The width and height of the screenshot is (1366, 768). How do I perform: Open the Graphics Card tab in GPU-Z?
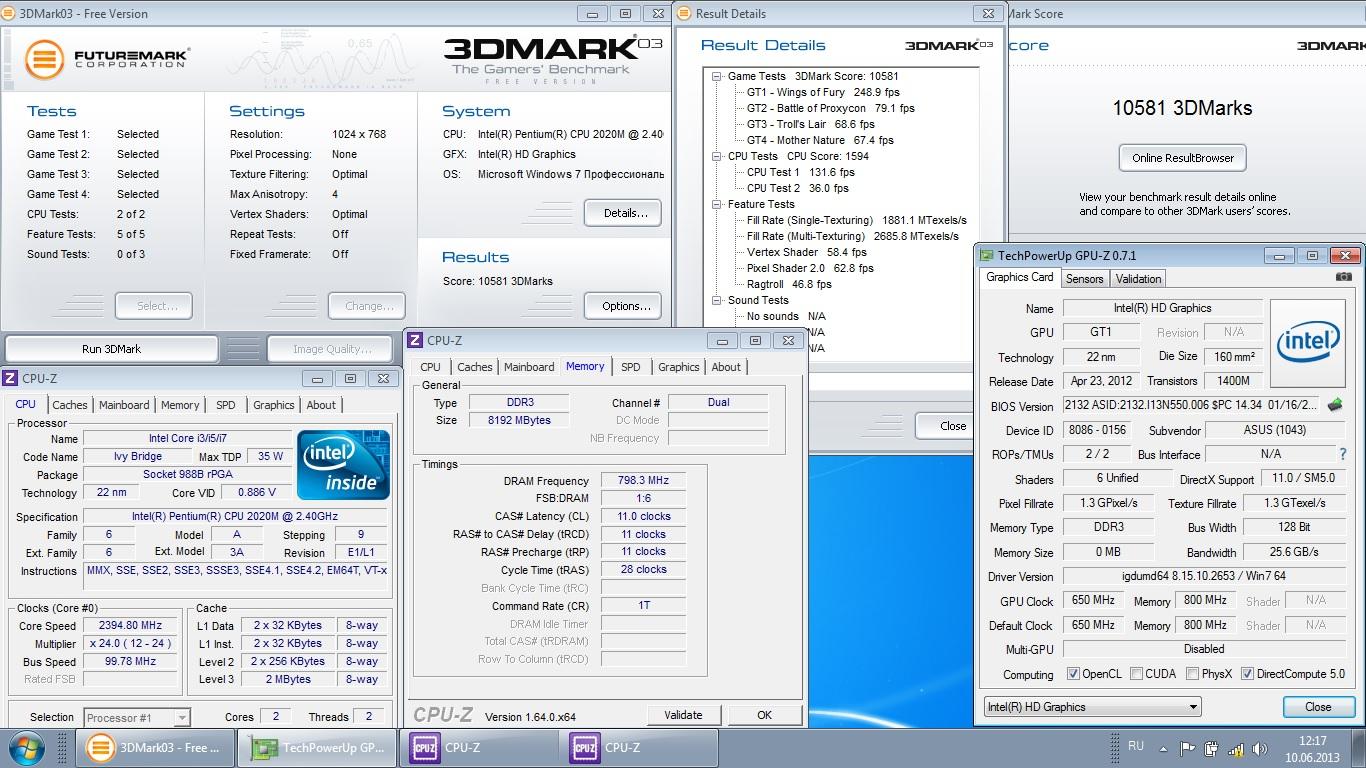pos(1019,277)
